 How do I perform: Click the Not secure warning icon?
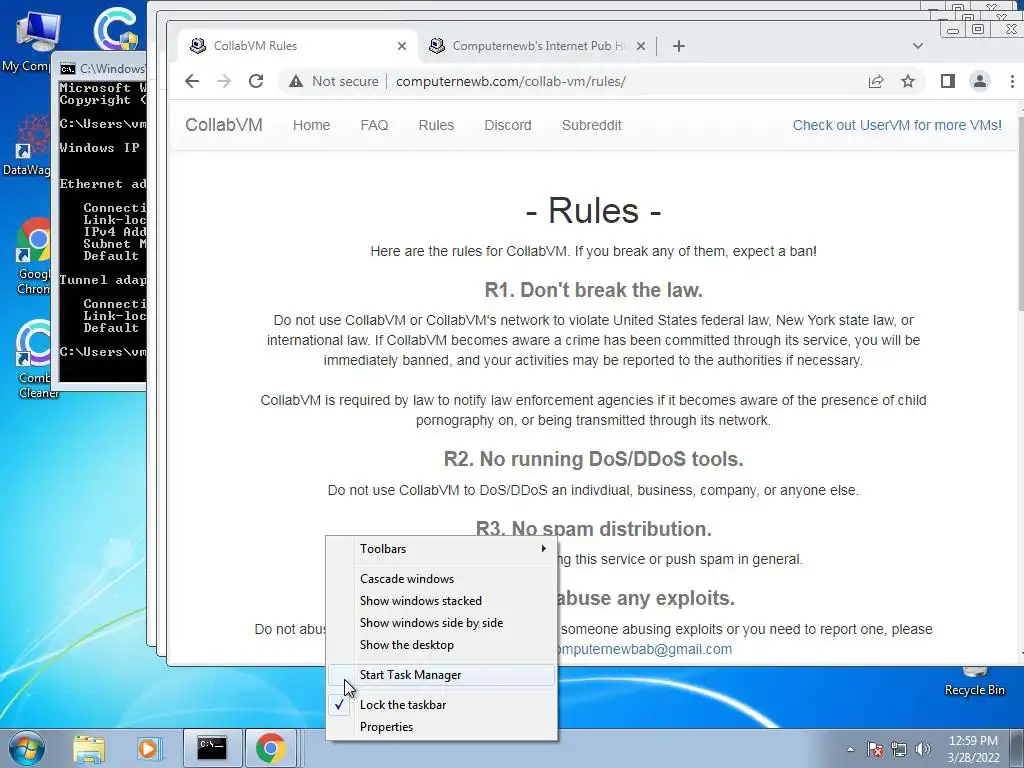pyautogui.click(x=296, y=81)
